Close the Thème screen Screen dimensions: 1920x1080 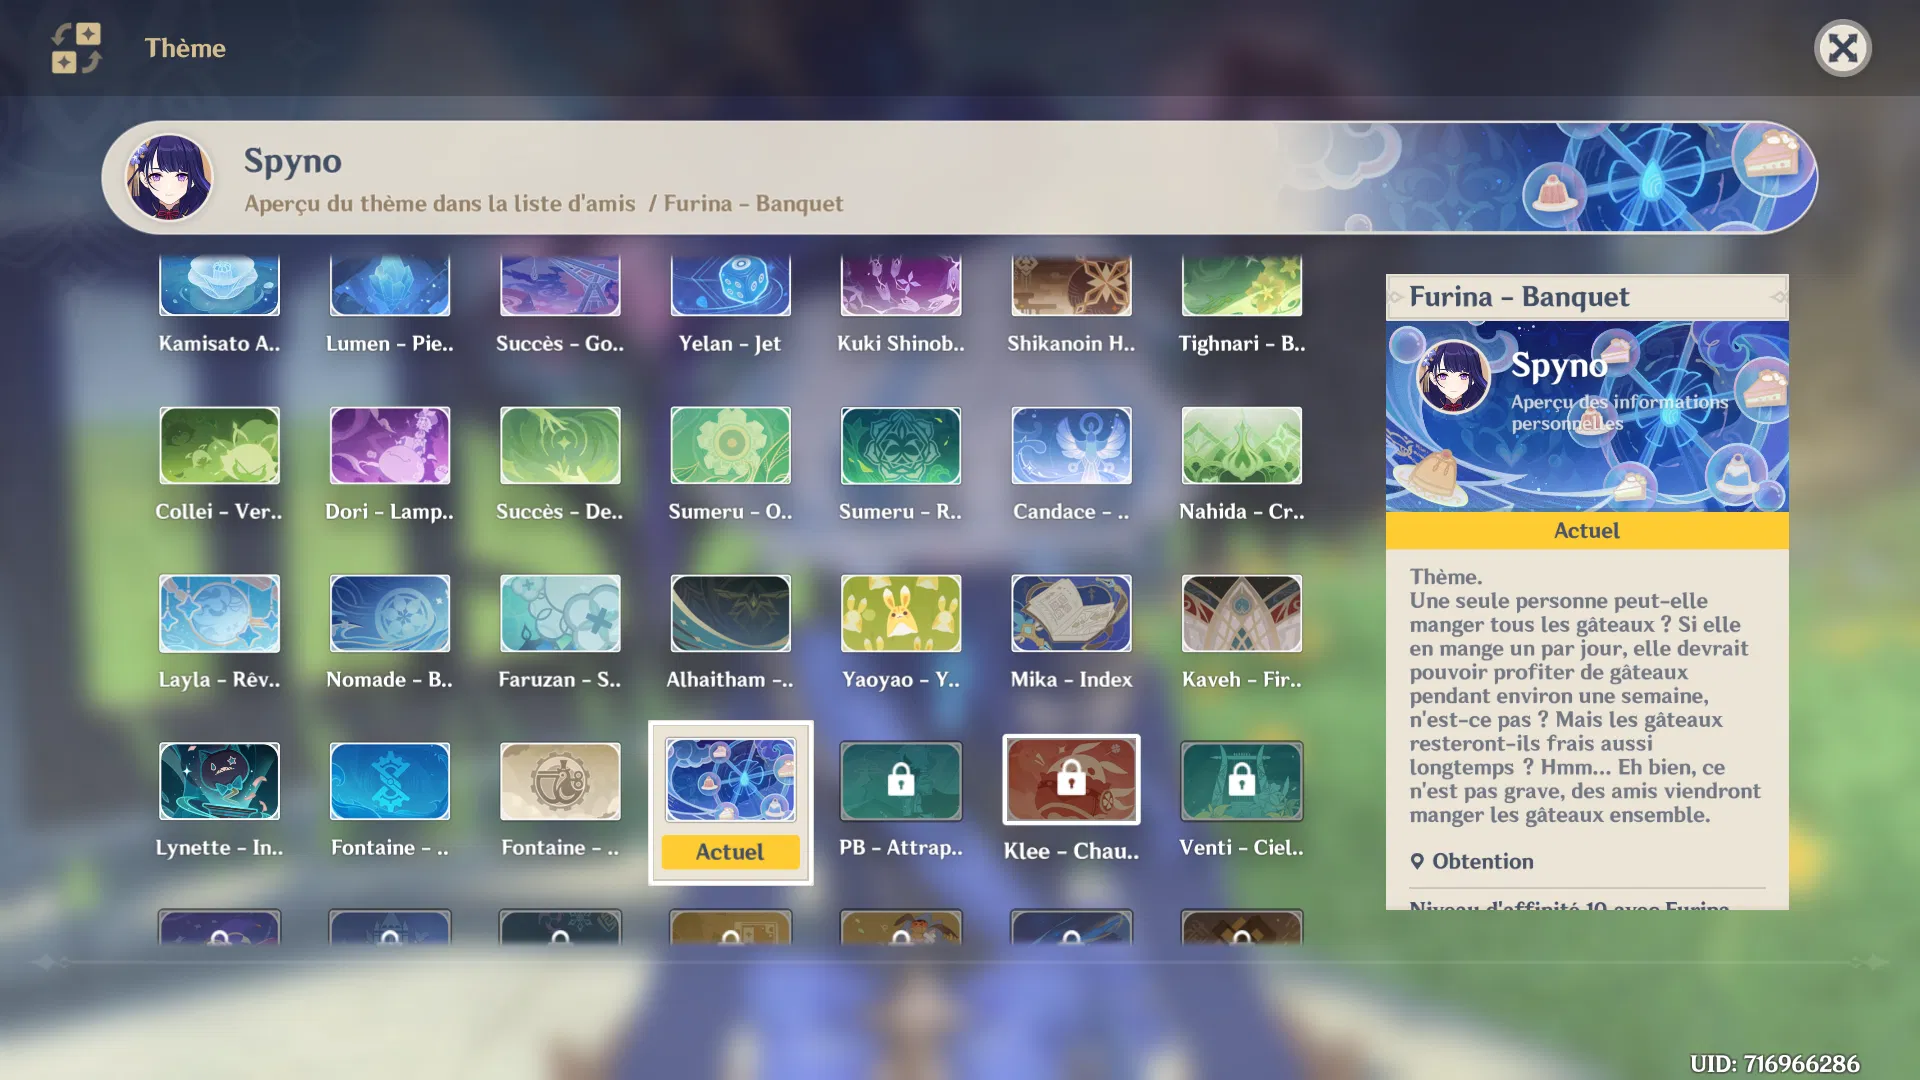1842,48
